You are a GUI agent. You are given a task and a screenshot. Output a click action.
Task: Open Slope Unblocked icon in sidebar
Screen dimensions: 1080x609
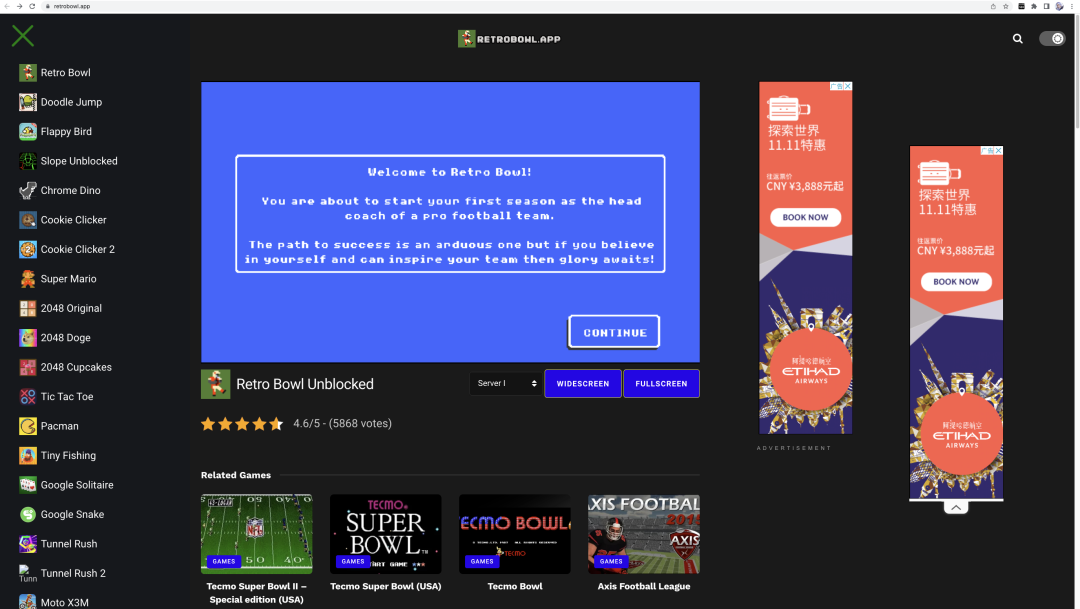[x=28, y=161]
